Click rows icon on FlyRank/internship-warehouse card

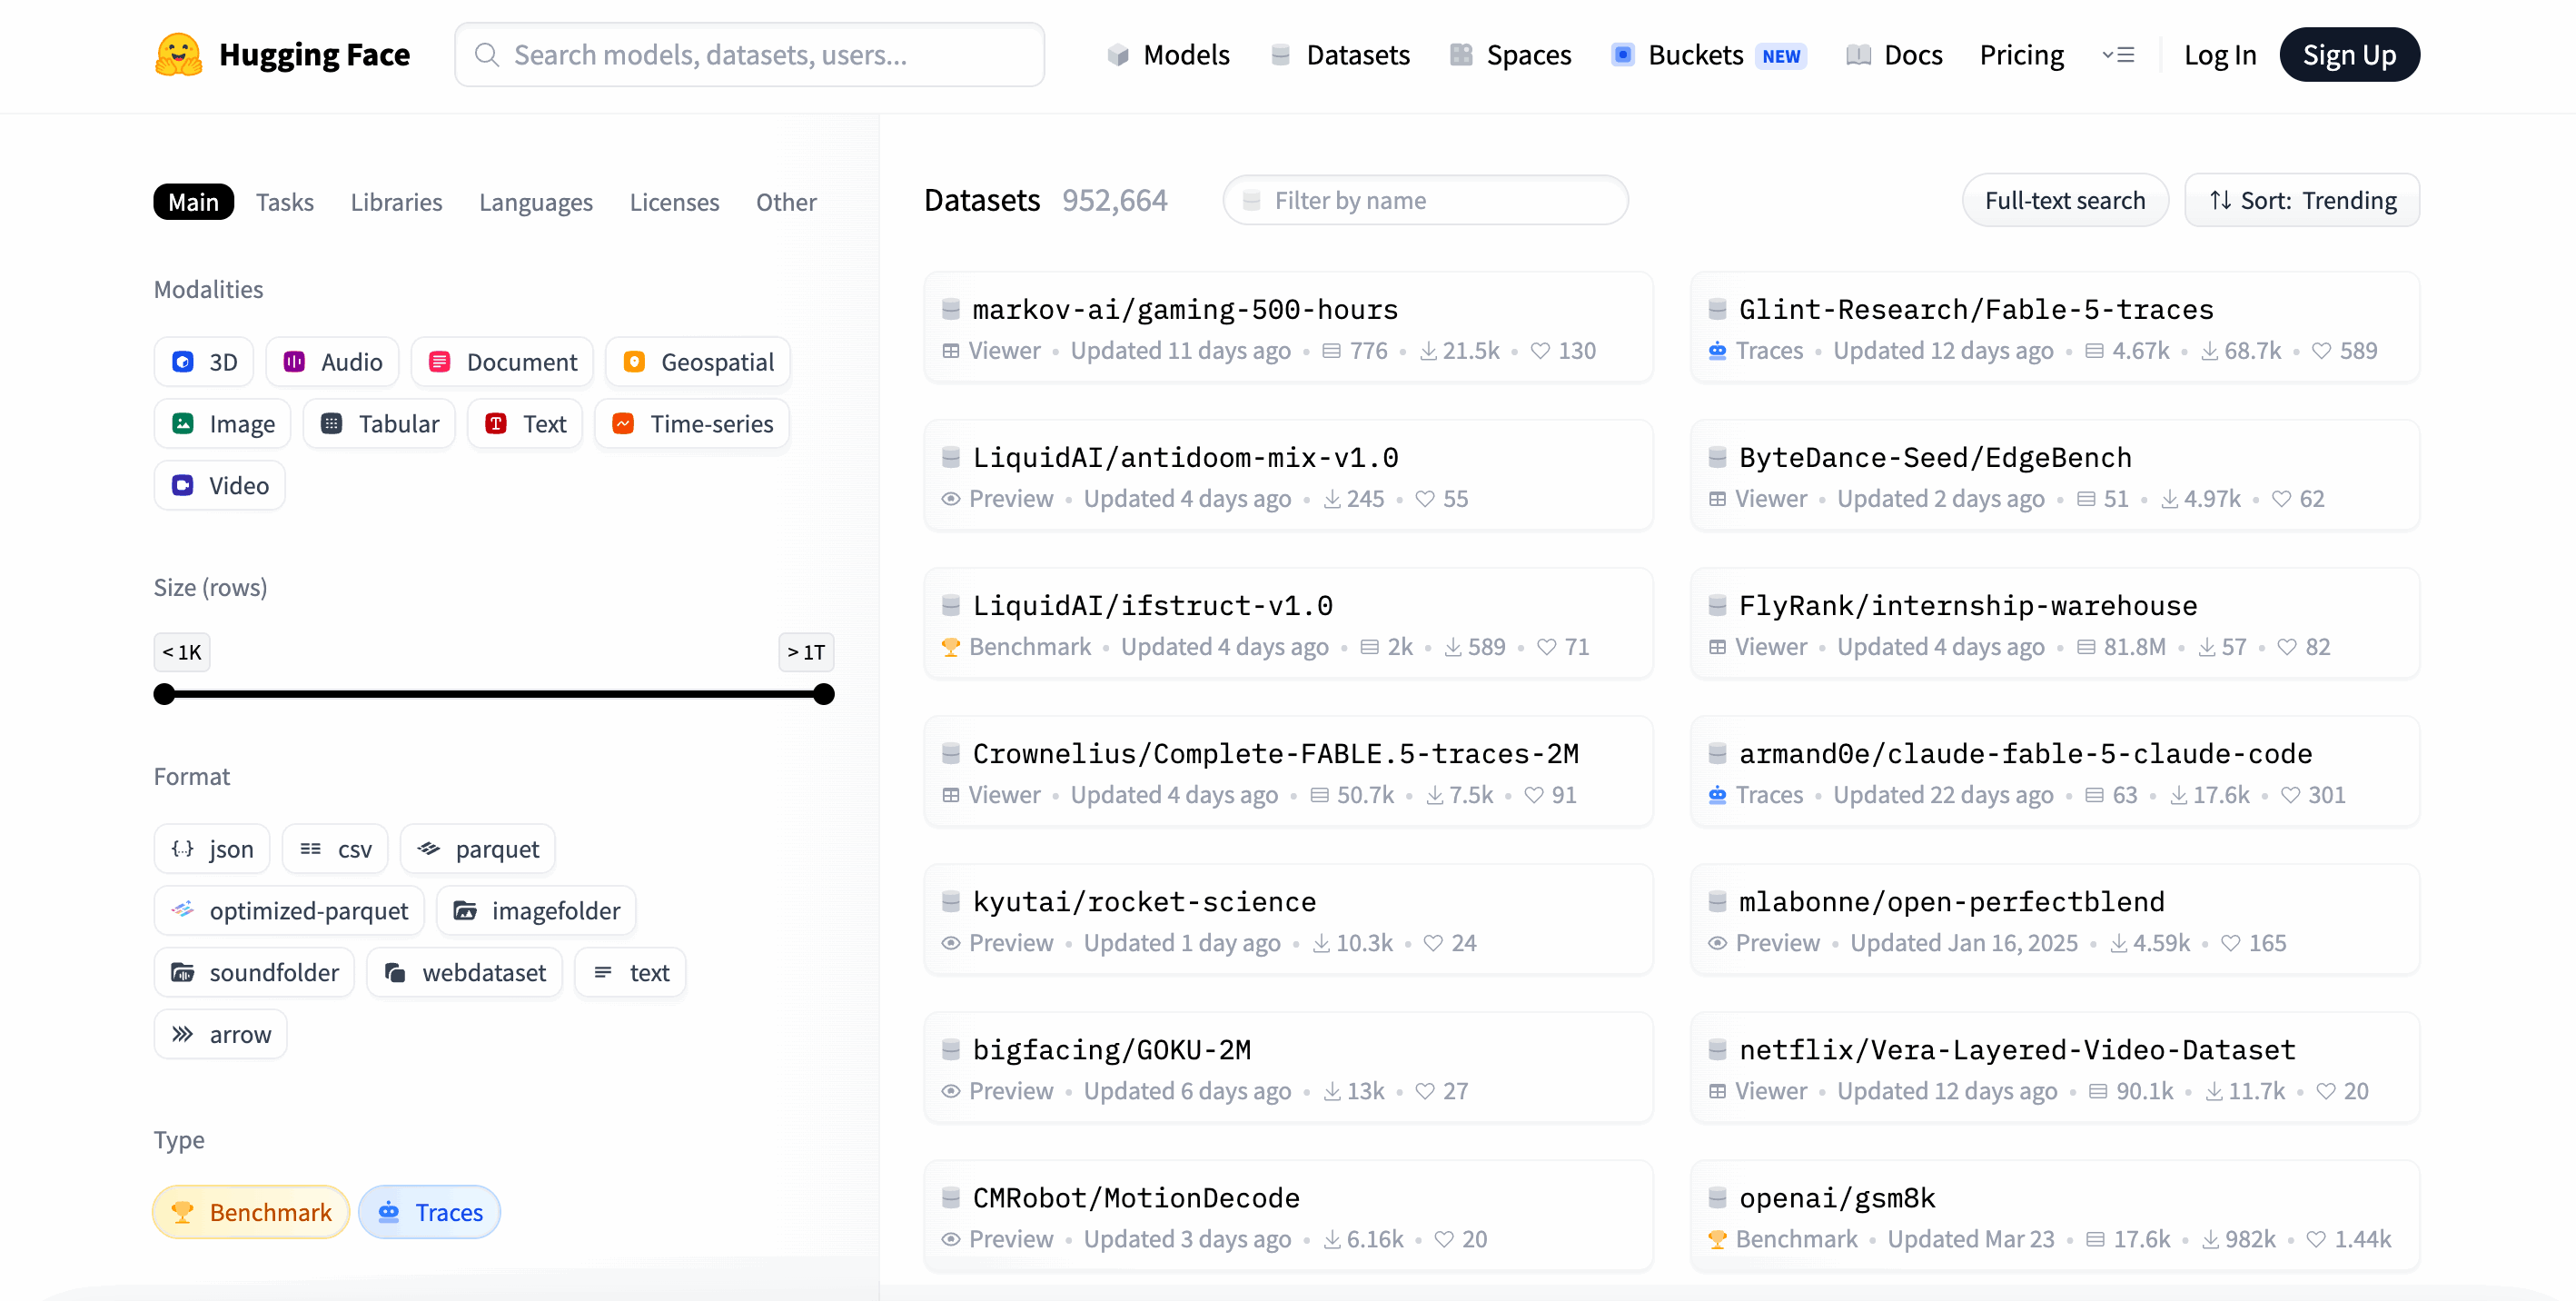click(x=2086, y=647)
